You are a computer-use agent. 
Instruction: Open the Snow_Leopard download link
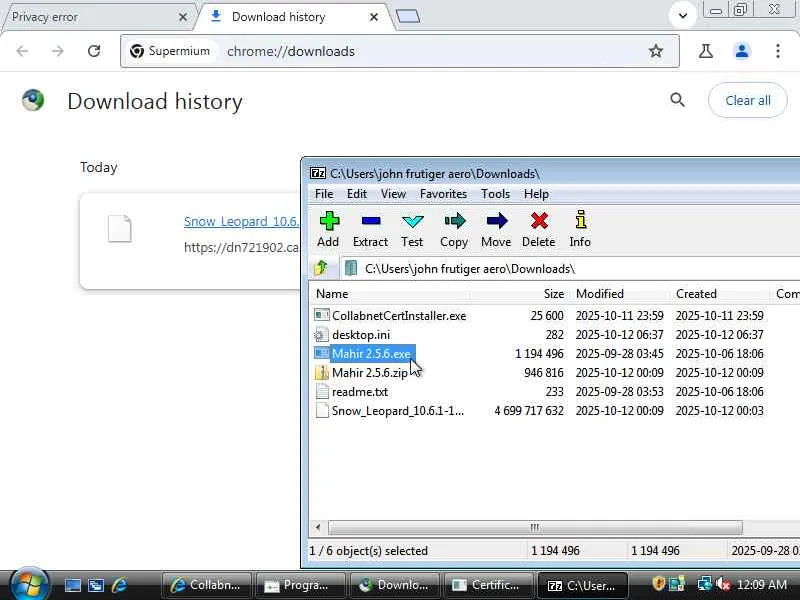click(x=241, y=221)
